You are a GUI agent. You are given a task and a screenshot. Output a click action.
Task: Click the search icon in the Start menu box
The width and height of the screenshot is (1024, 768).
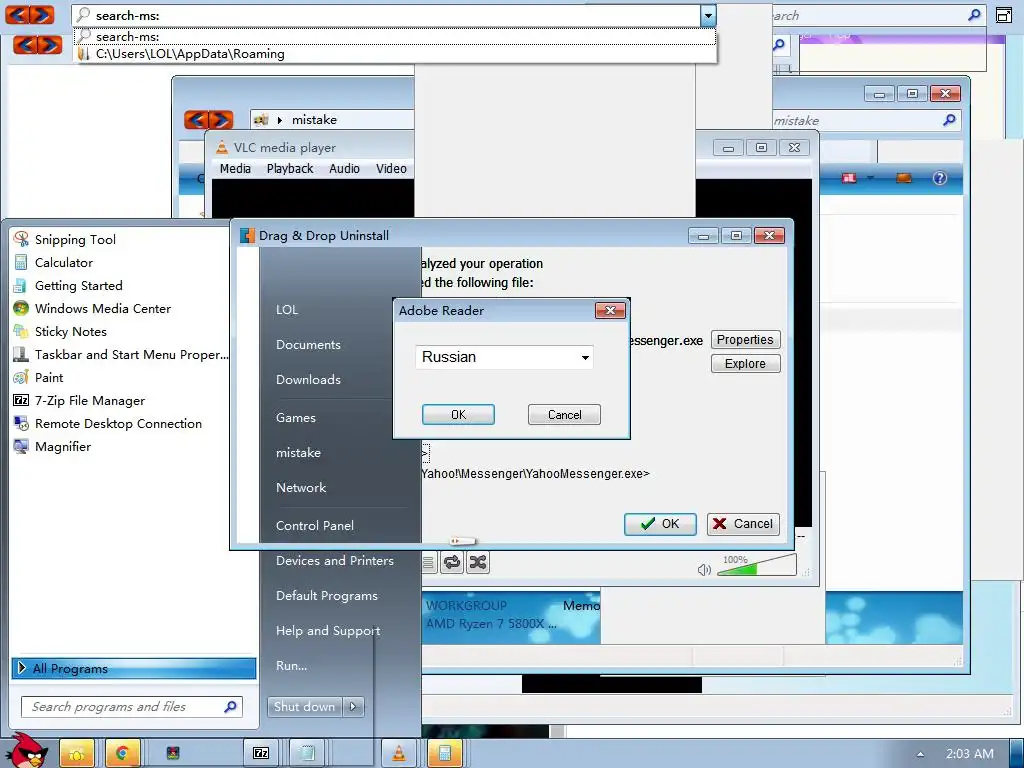pos(230,707)
